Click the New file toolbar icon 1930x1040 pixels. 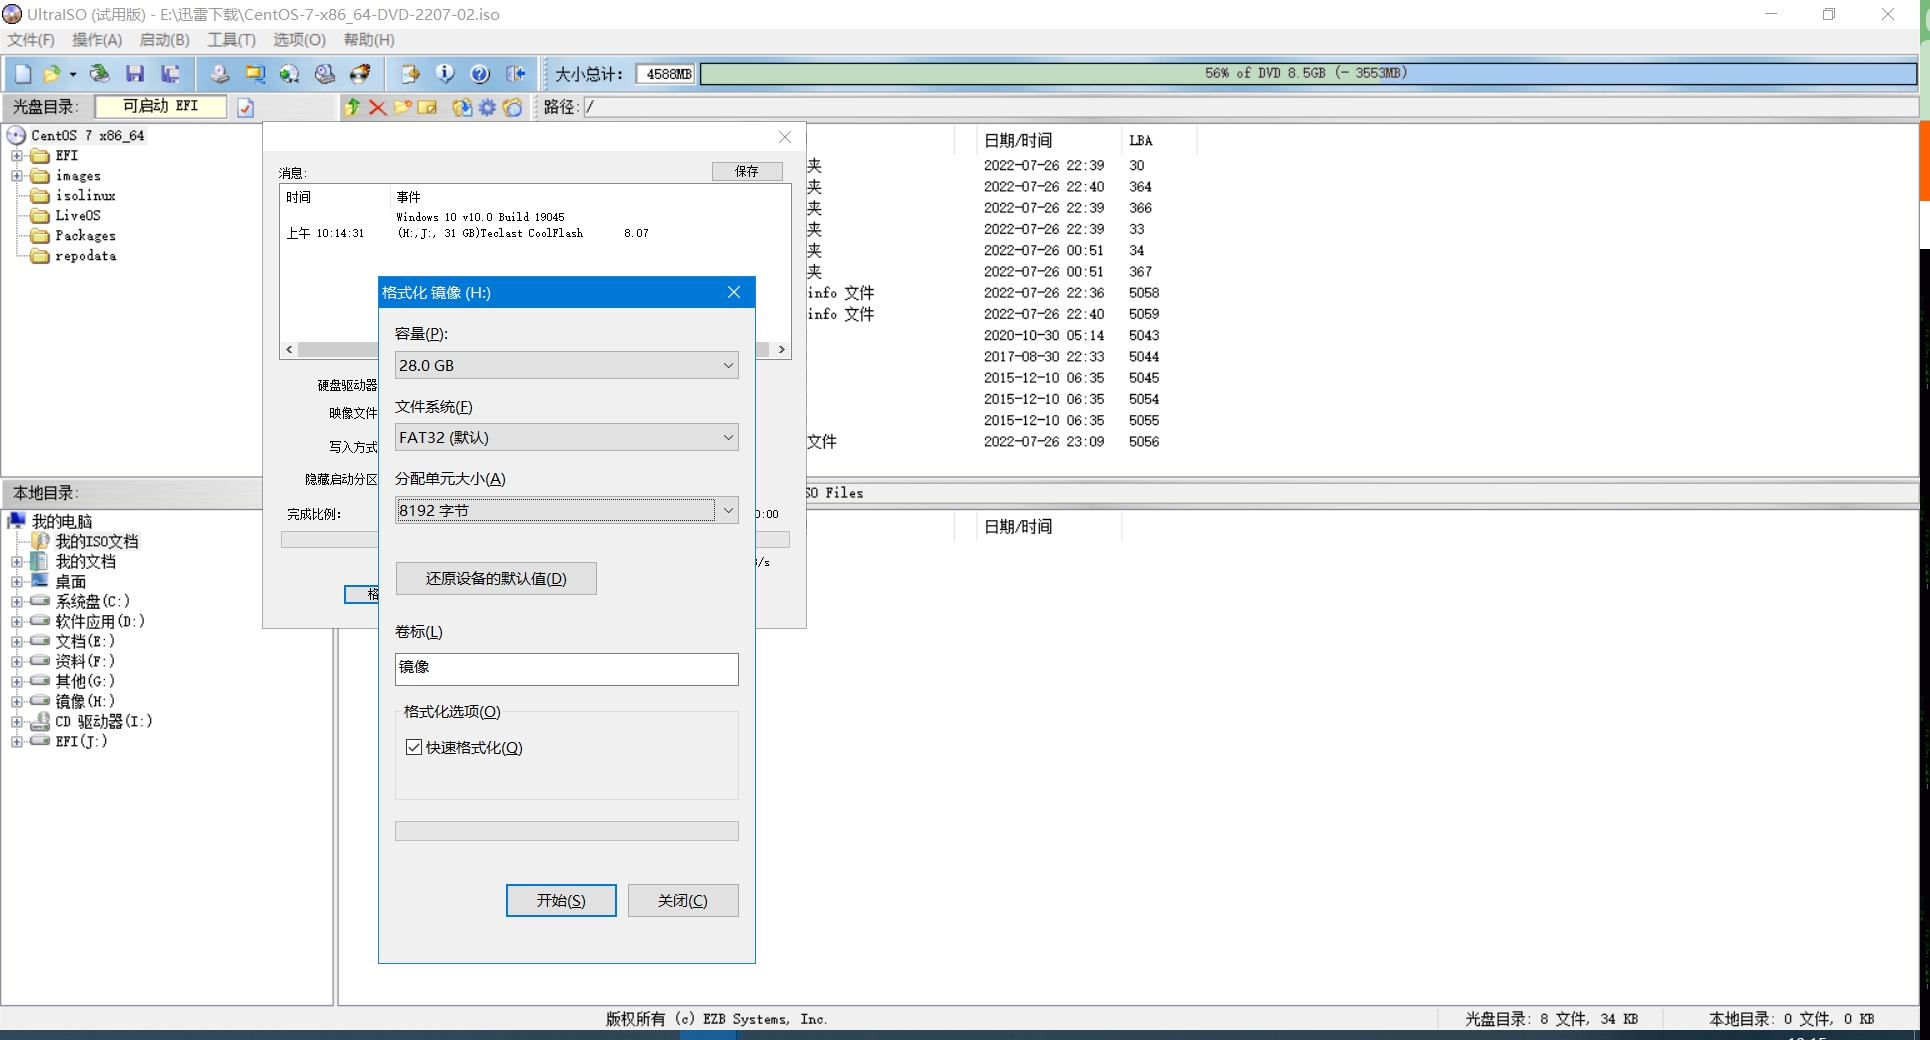(x=23, y=74)
